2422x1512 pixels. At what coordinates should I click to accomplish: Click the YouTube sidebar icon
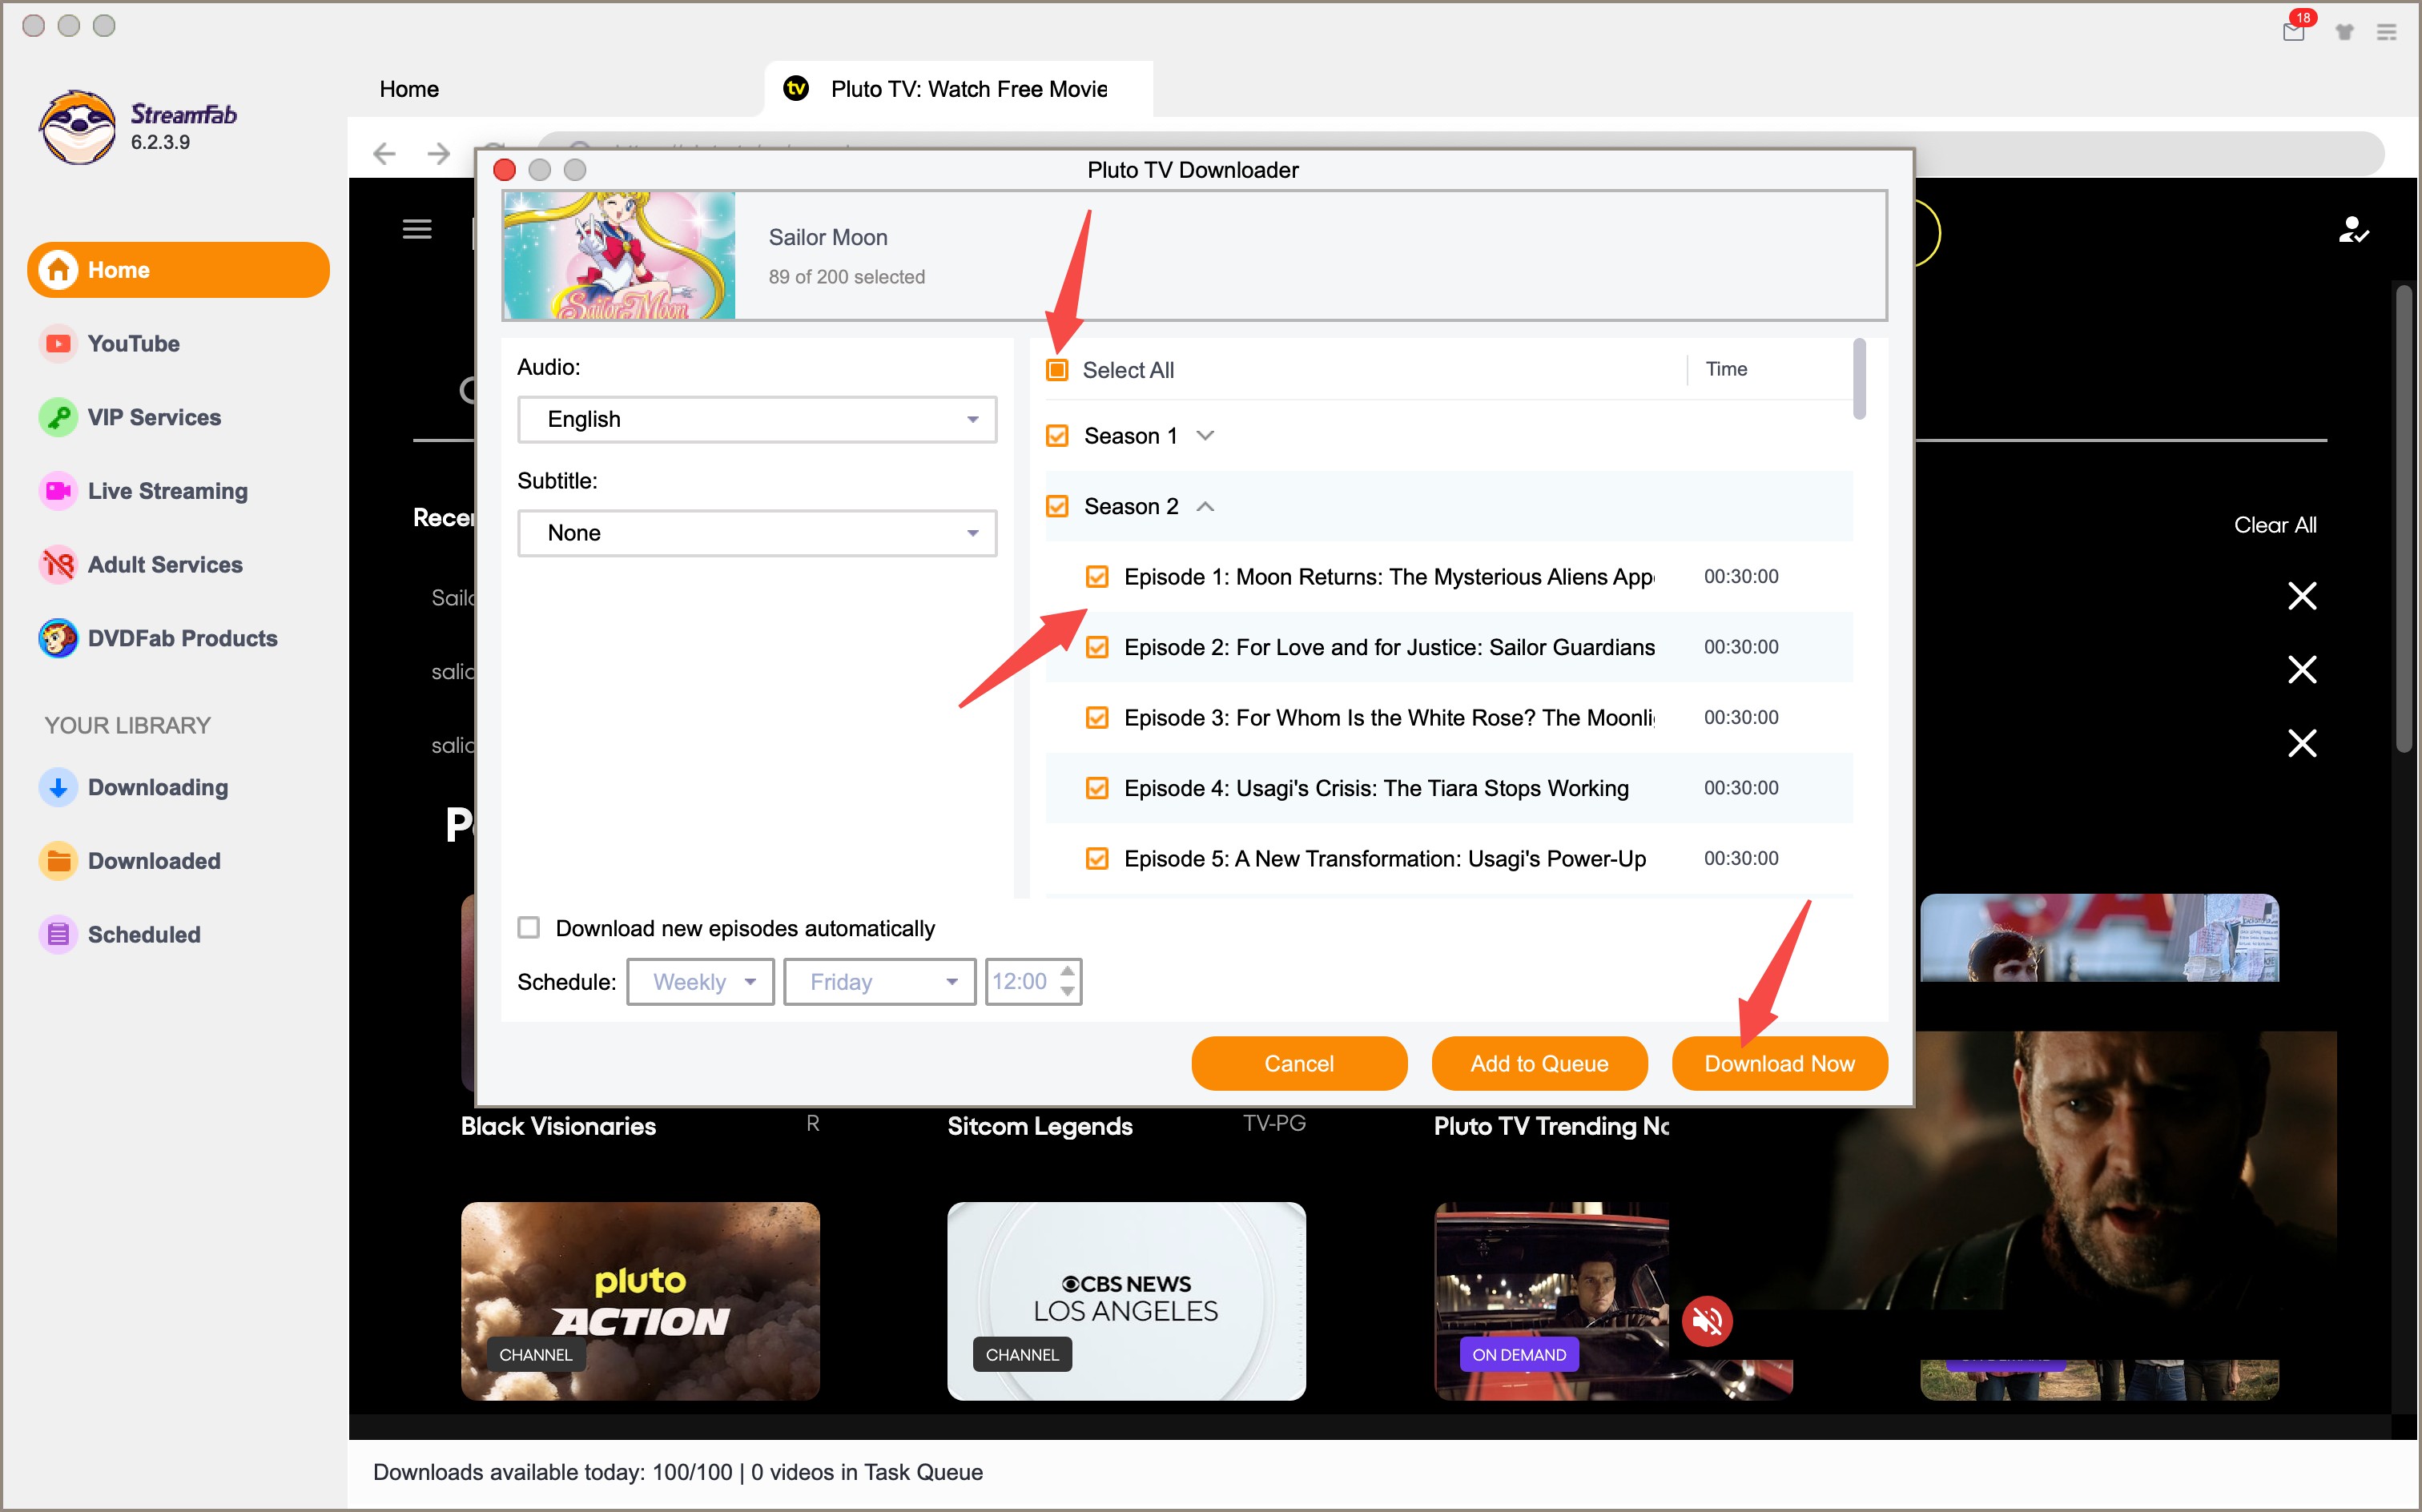[58, 343]
